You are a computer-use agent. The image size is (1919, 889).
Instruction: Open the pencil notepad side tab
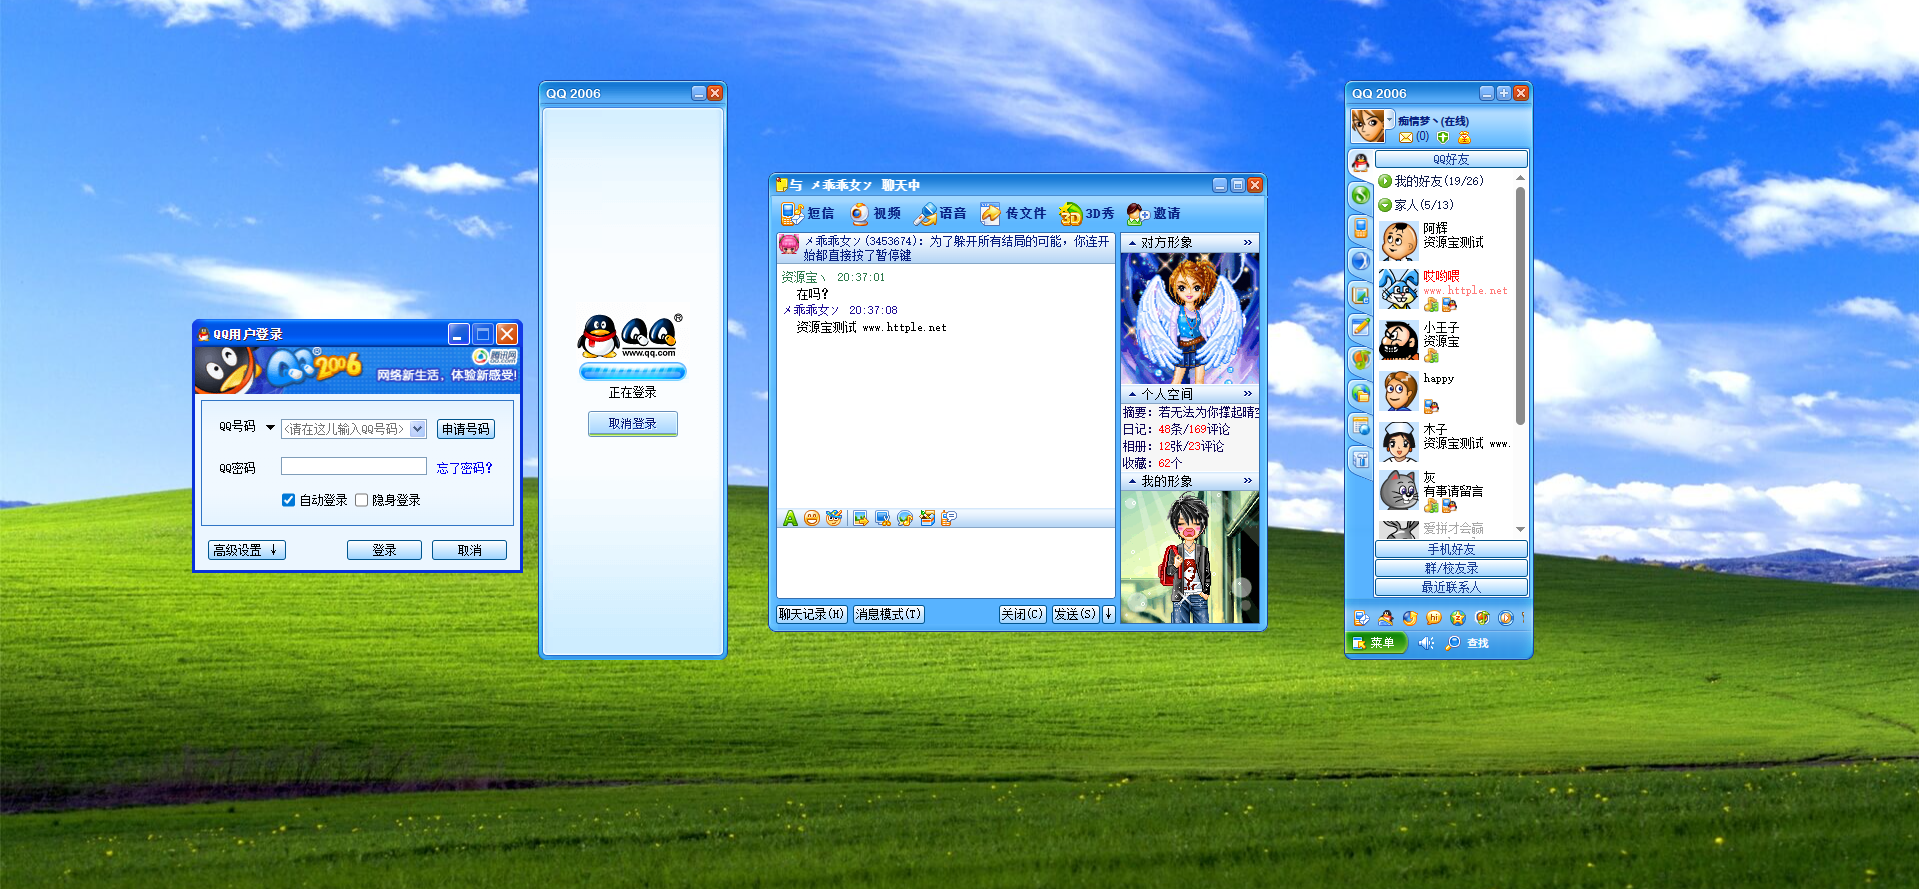(x=1360, y=327)
